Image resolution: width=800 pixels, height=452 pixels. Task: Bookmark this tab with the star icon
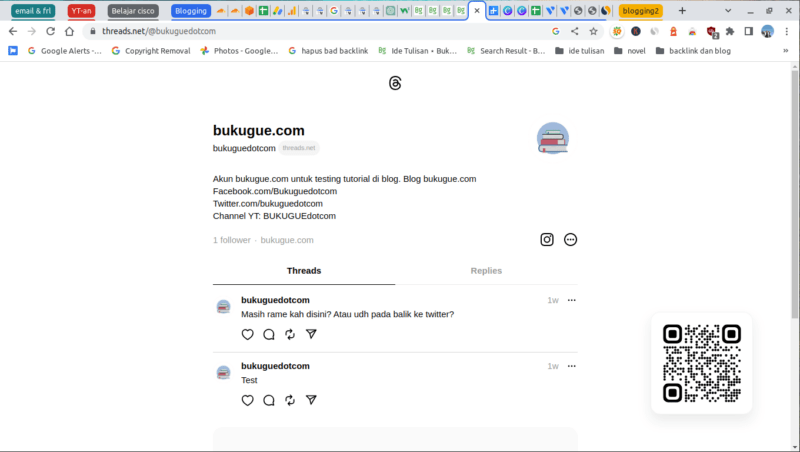point(593,31)
